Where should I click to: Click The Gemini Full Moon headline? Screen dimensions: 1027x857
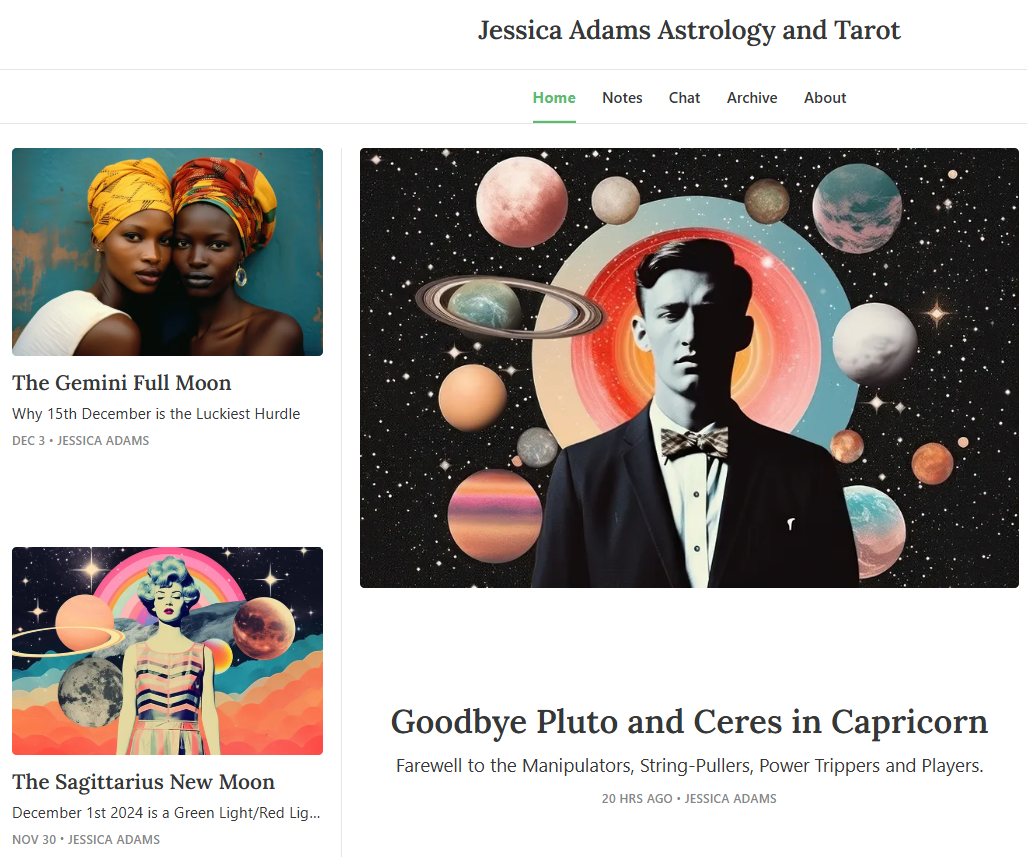tap(122, 383)
